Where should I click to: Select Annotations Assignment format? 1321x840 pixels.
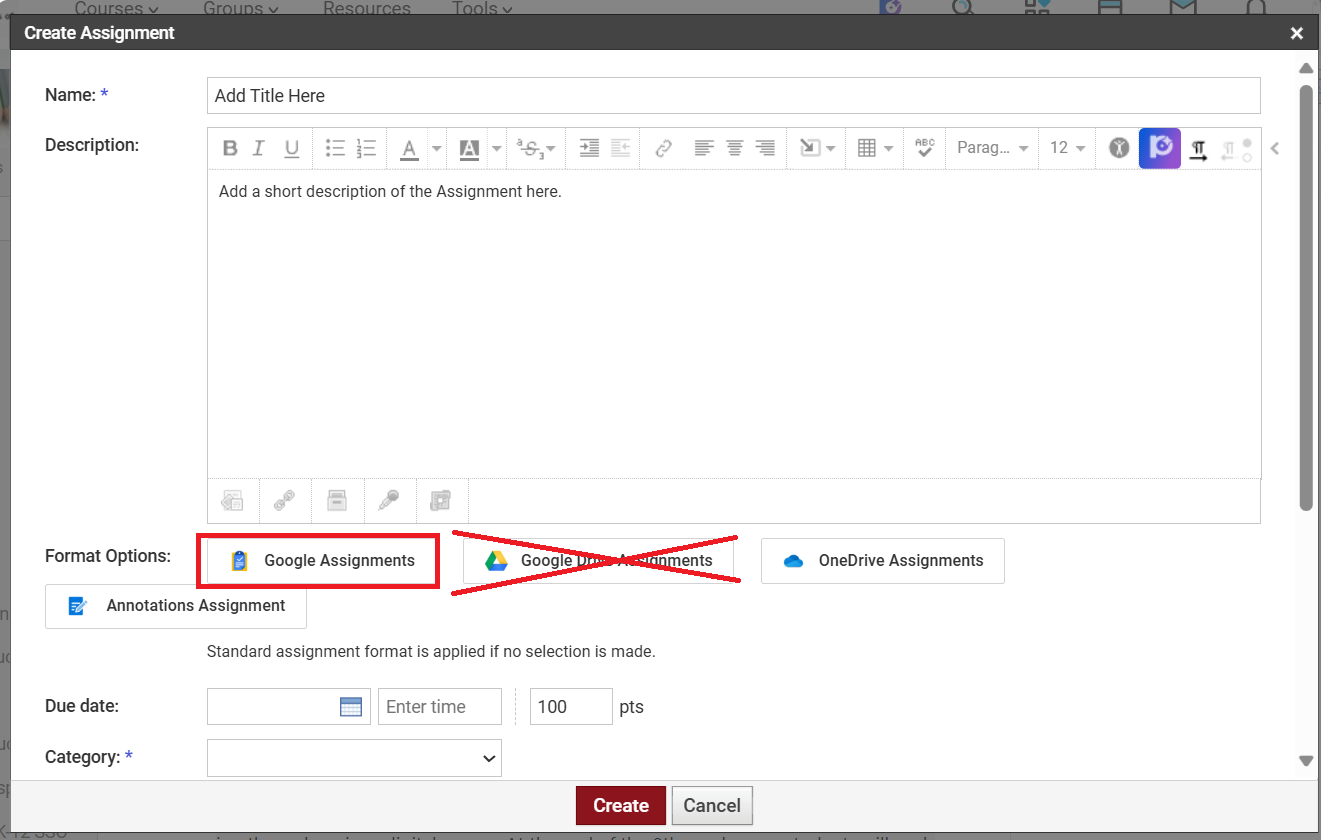click(x=176, y=606)
